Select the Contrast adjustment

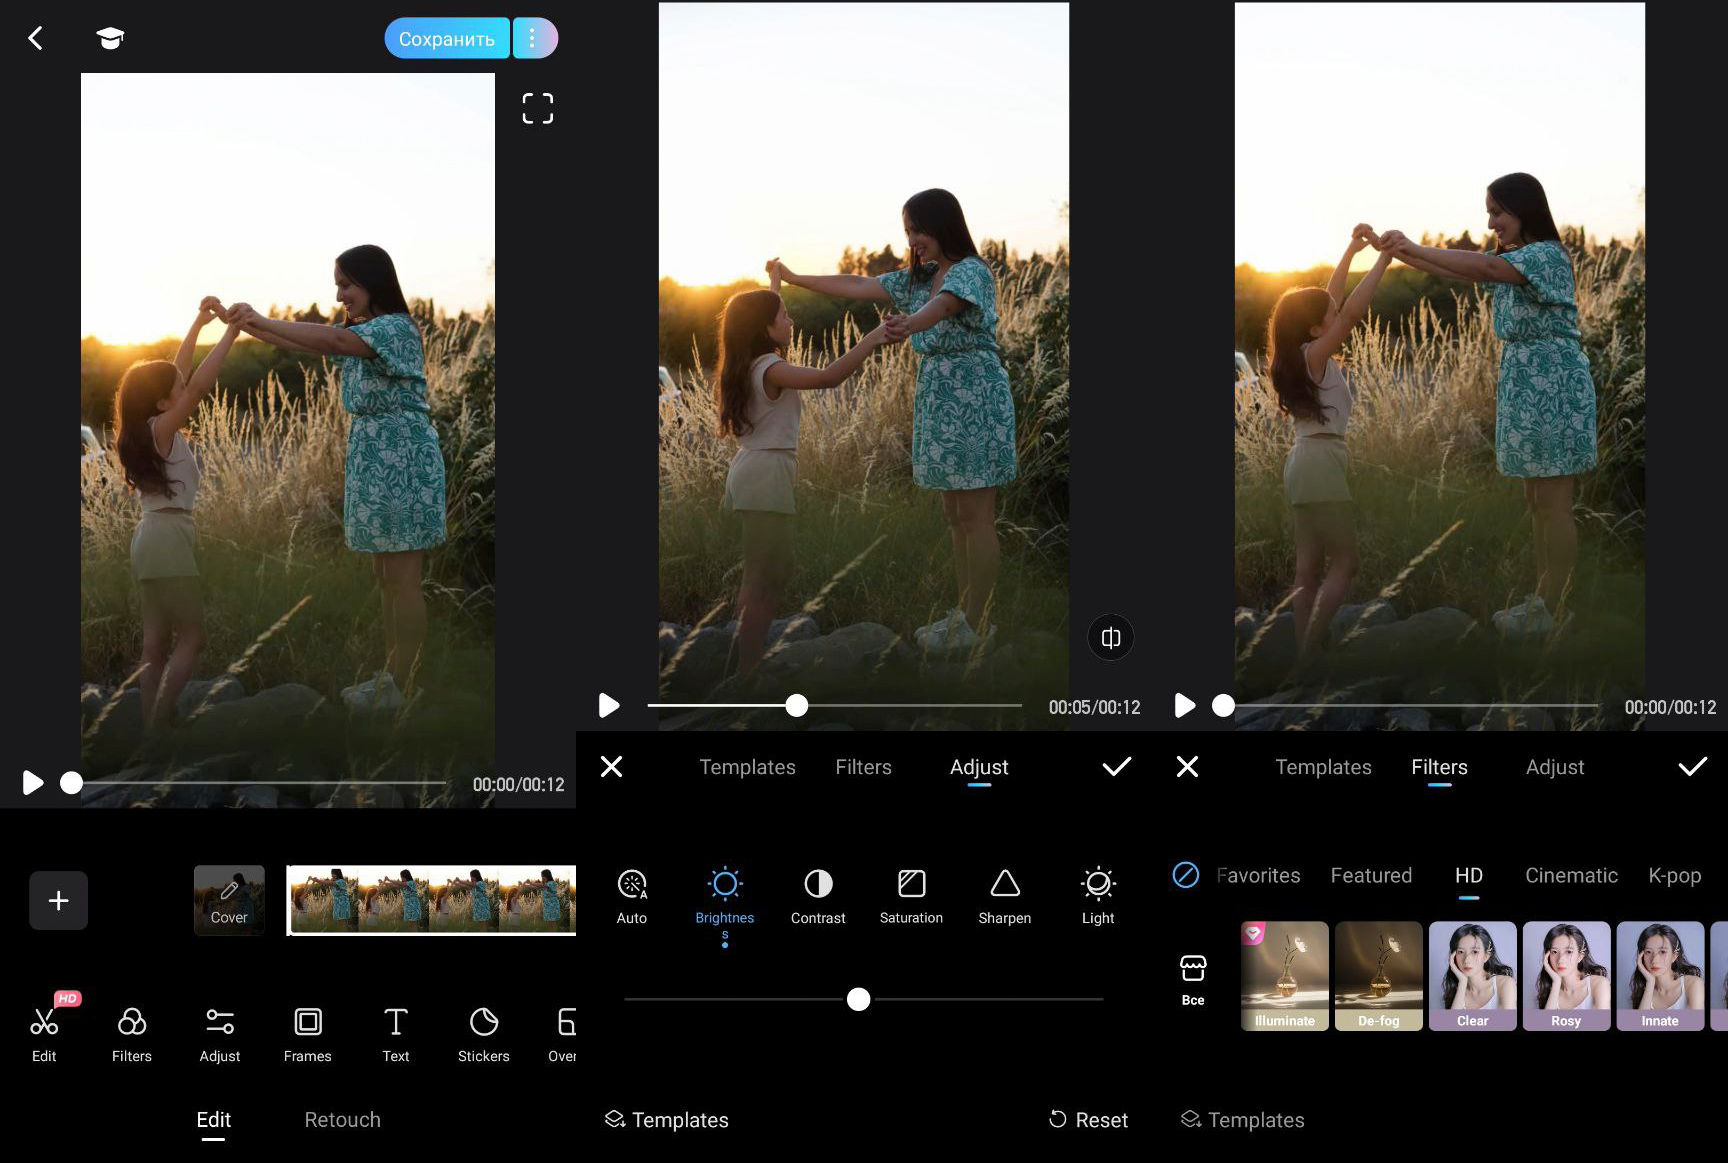(x=818, y=897)
